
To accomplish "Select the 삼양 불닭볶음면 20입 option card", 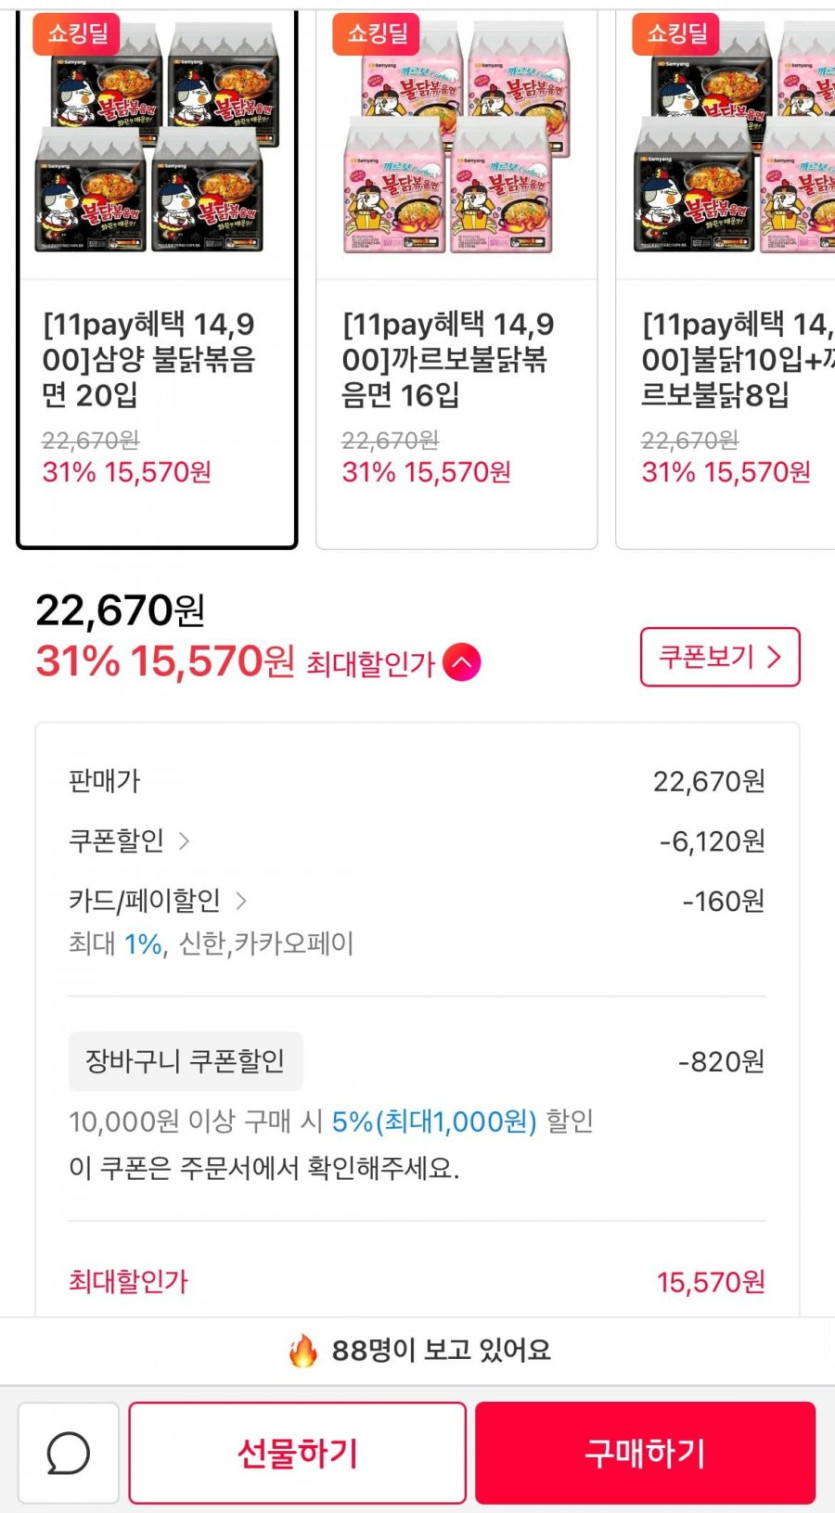I will 157,280.
